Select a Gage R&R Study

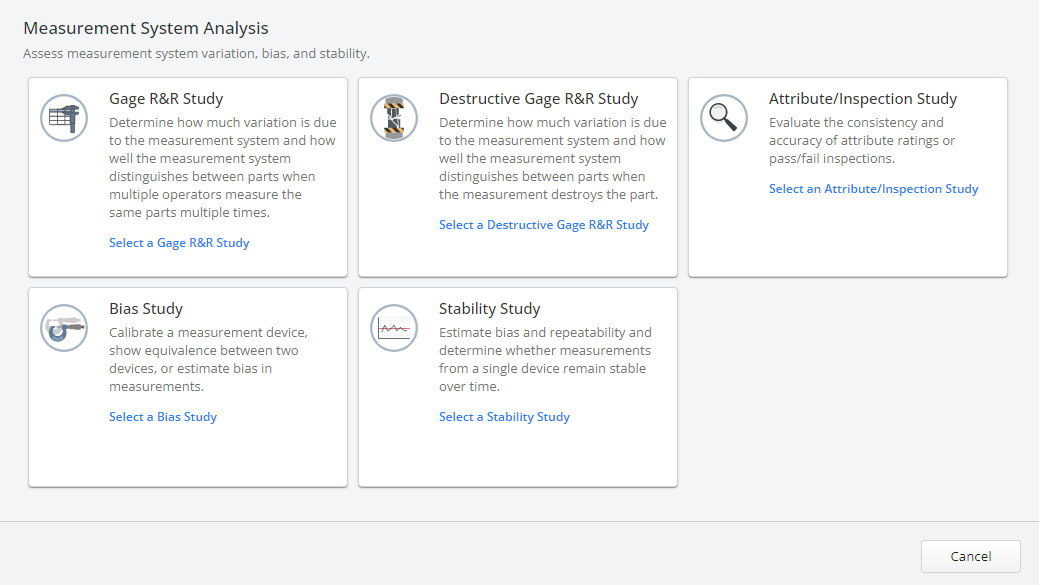click(x=179, y=242)
